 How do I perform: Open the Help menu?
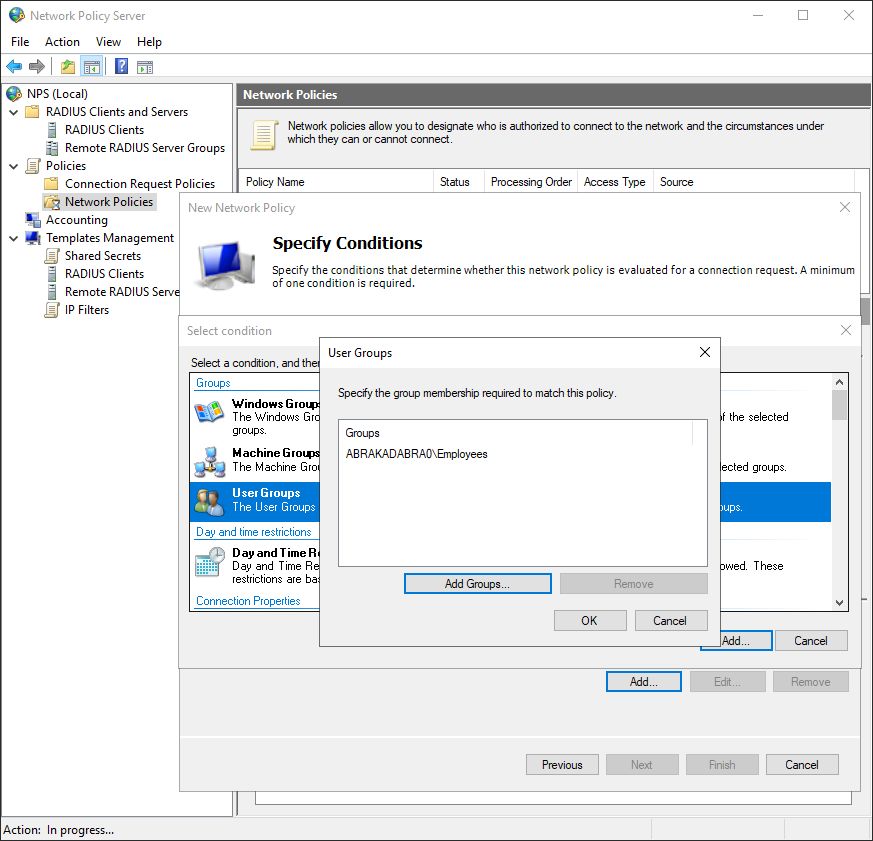click(149, 42)
